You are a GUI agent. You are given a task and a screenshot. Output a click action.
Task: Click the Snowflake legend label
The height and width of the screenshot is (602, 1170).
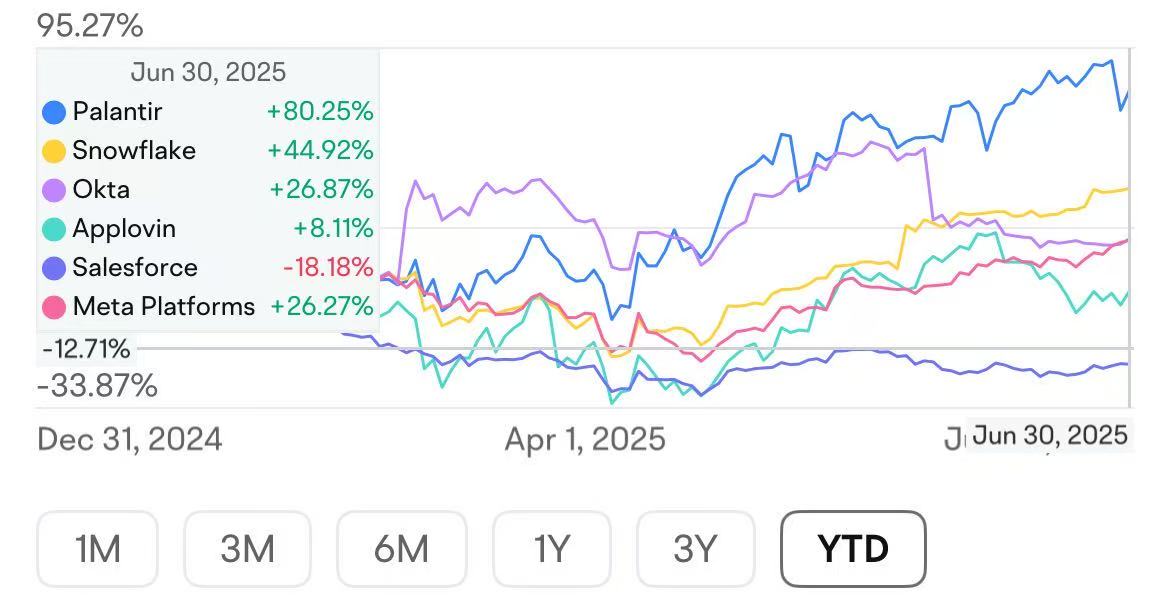tap(134, 151)
